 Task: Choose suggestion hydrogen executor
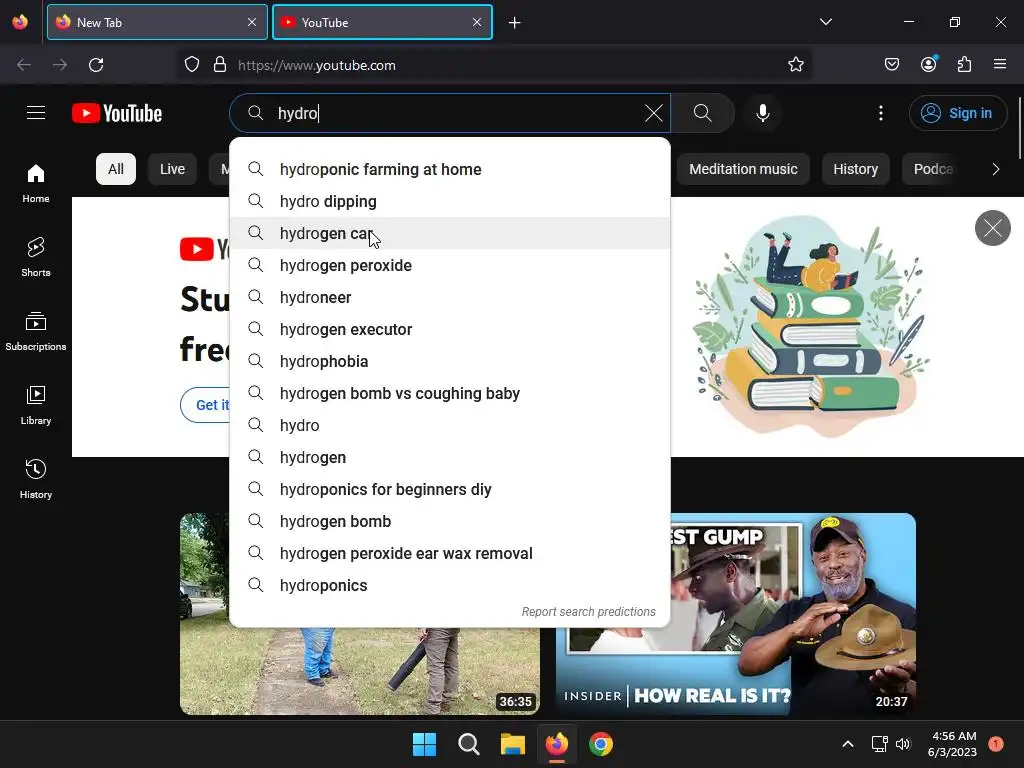click(x=450, y=329)
